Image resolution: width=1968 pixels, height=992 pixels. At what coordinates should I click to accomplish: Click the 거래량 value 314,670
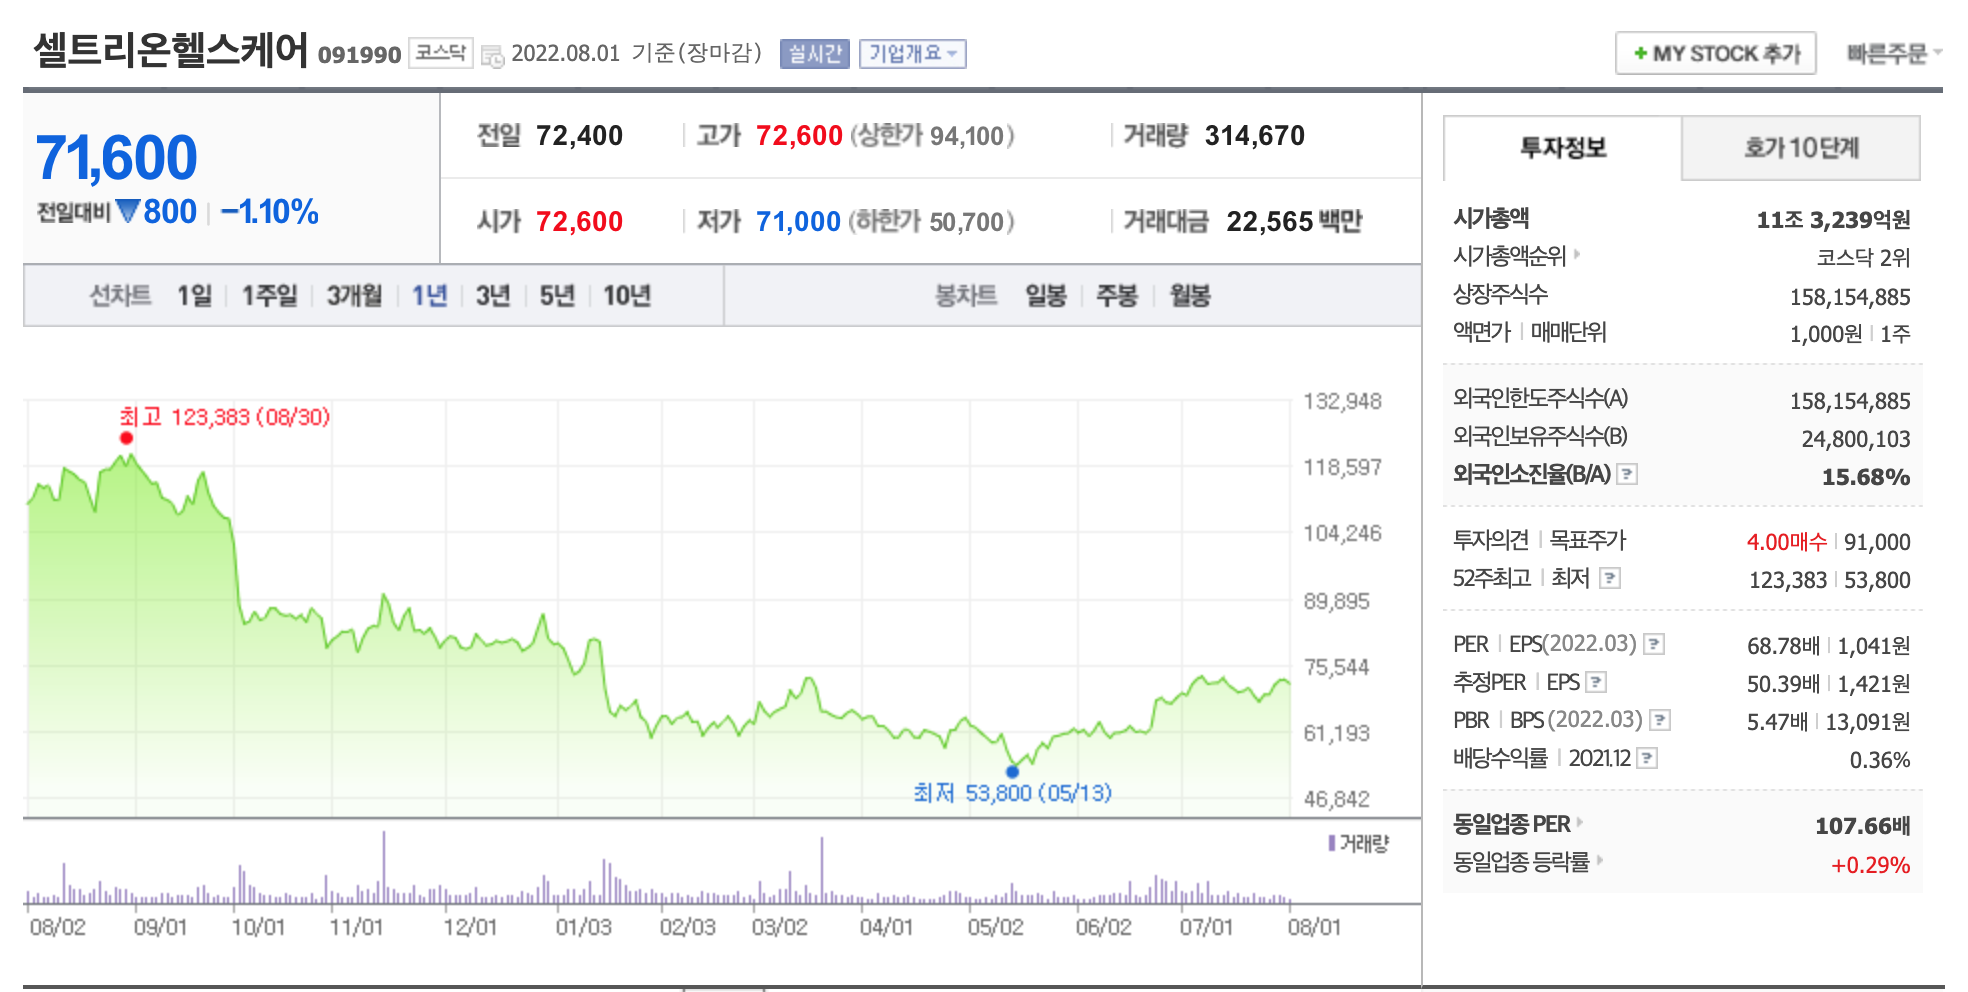click(x=1254, y=136)
